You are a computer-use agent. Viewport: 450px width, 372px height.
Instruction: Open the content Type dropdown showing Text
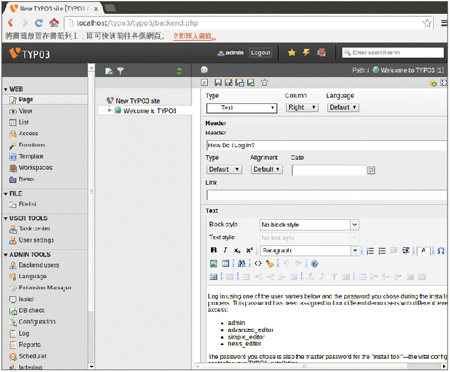point(242,108)
